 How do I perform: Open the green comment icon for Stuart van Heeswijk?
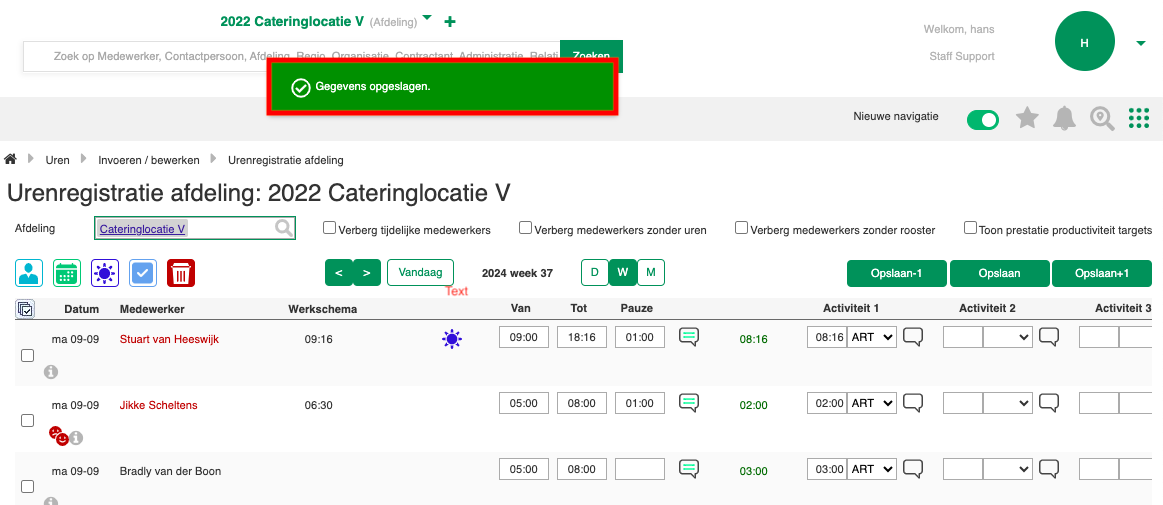coord(689,337)
